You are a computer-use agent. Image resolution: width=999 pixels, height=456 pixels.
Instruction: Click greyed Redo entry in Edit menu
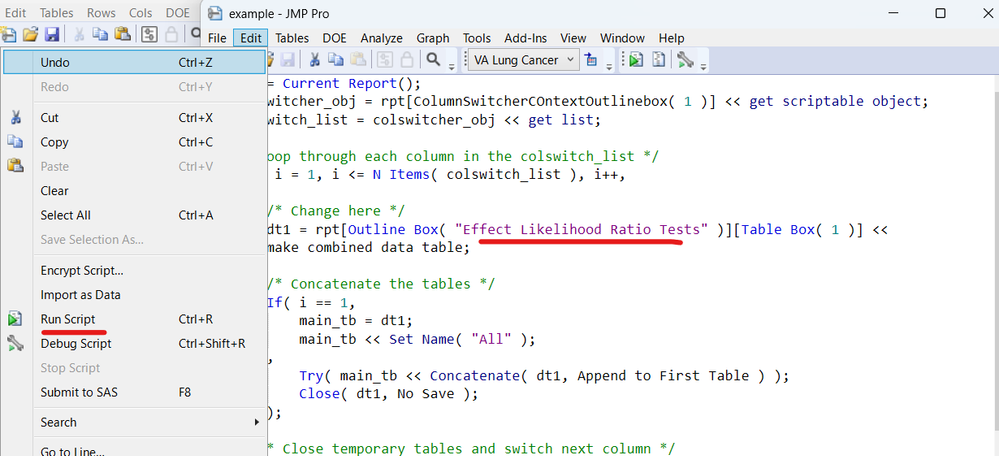pyautogui.click(x=134, y=87)
